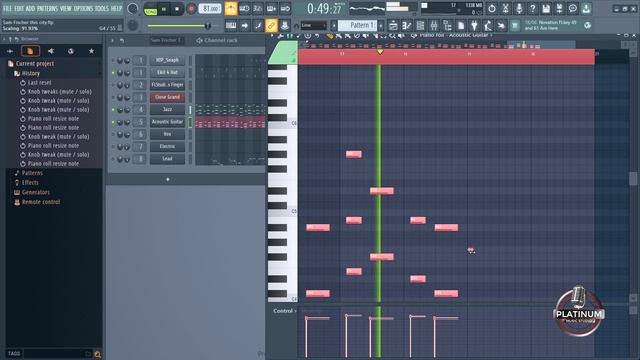Toggle overdub/blend recording icon

click(271, 9)
